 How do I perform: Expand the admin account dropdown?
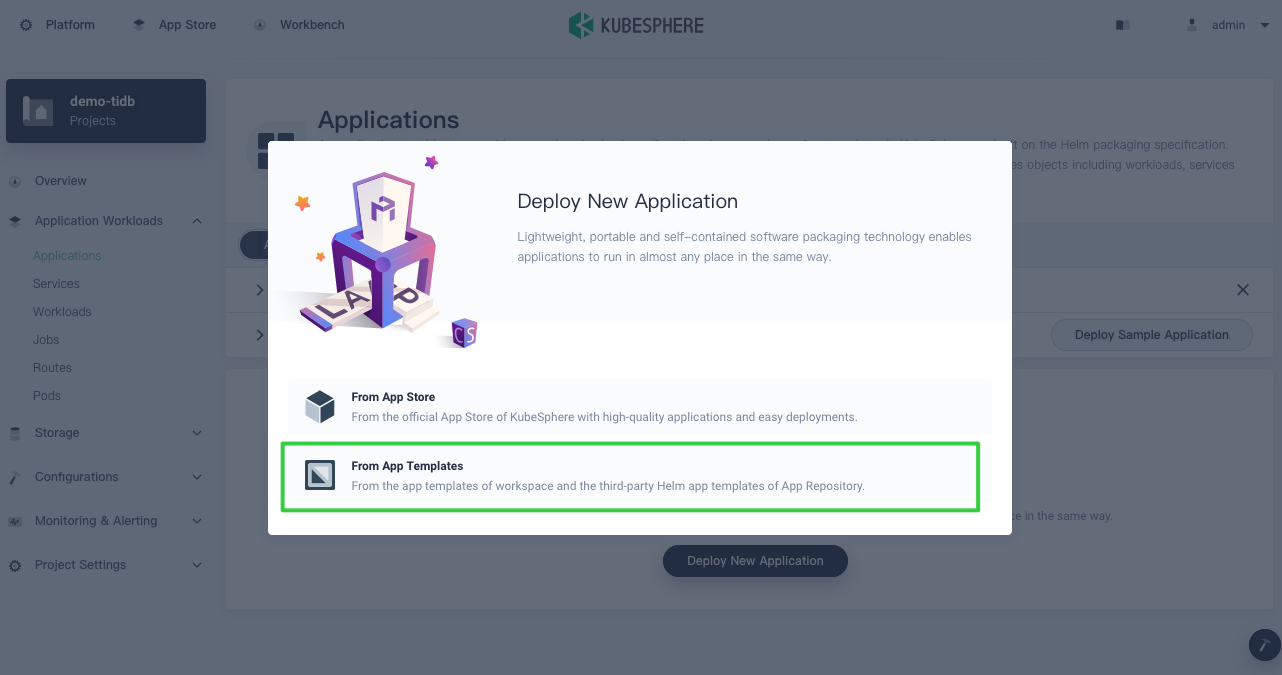tap(1264, 24)
